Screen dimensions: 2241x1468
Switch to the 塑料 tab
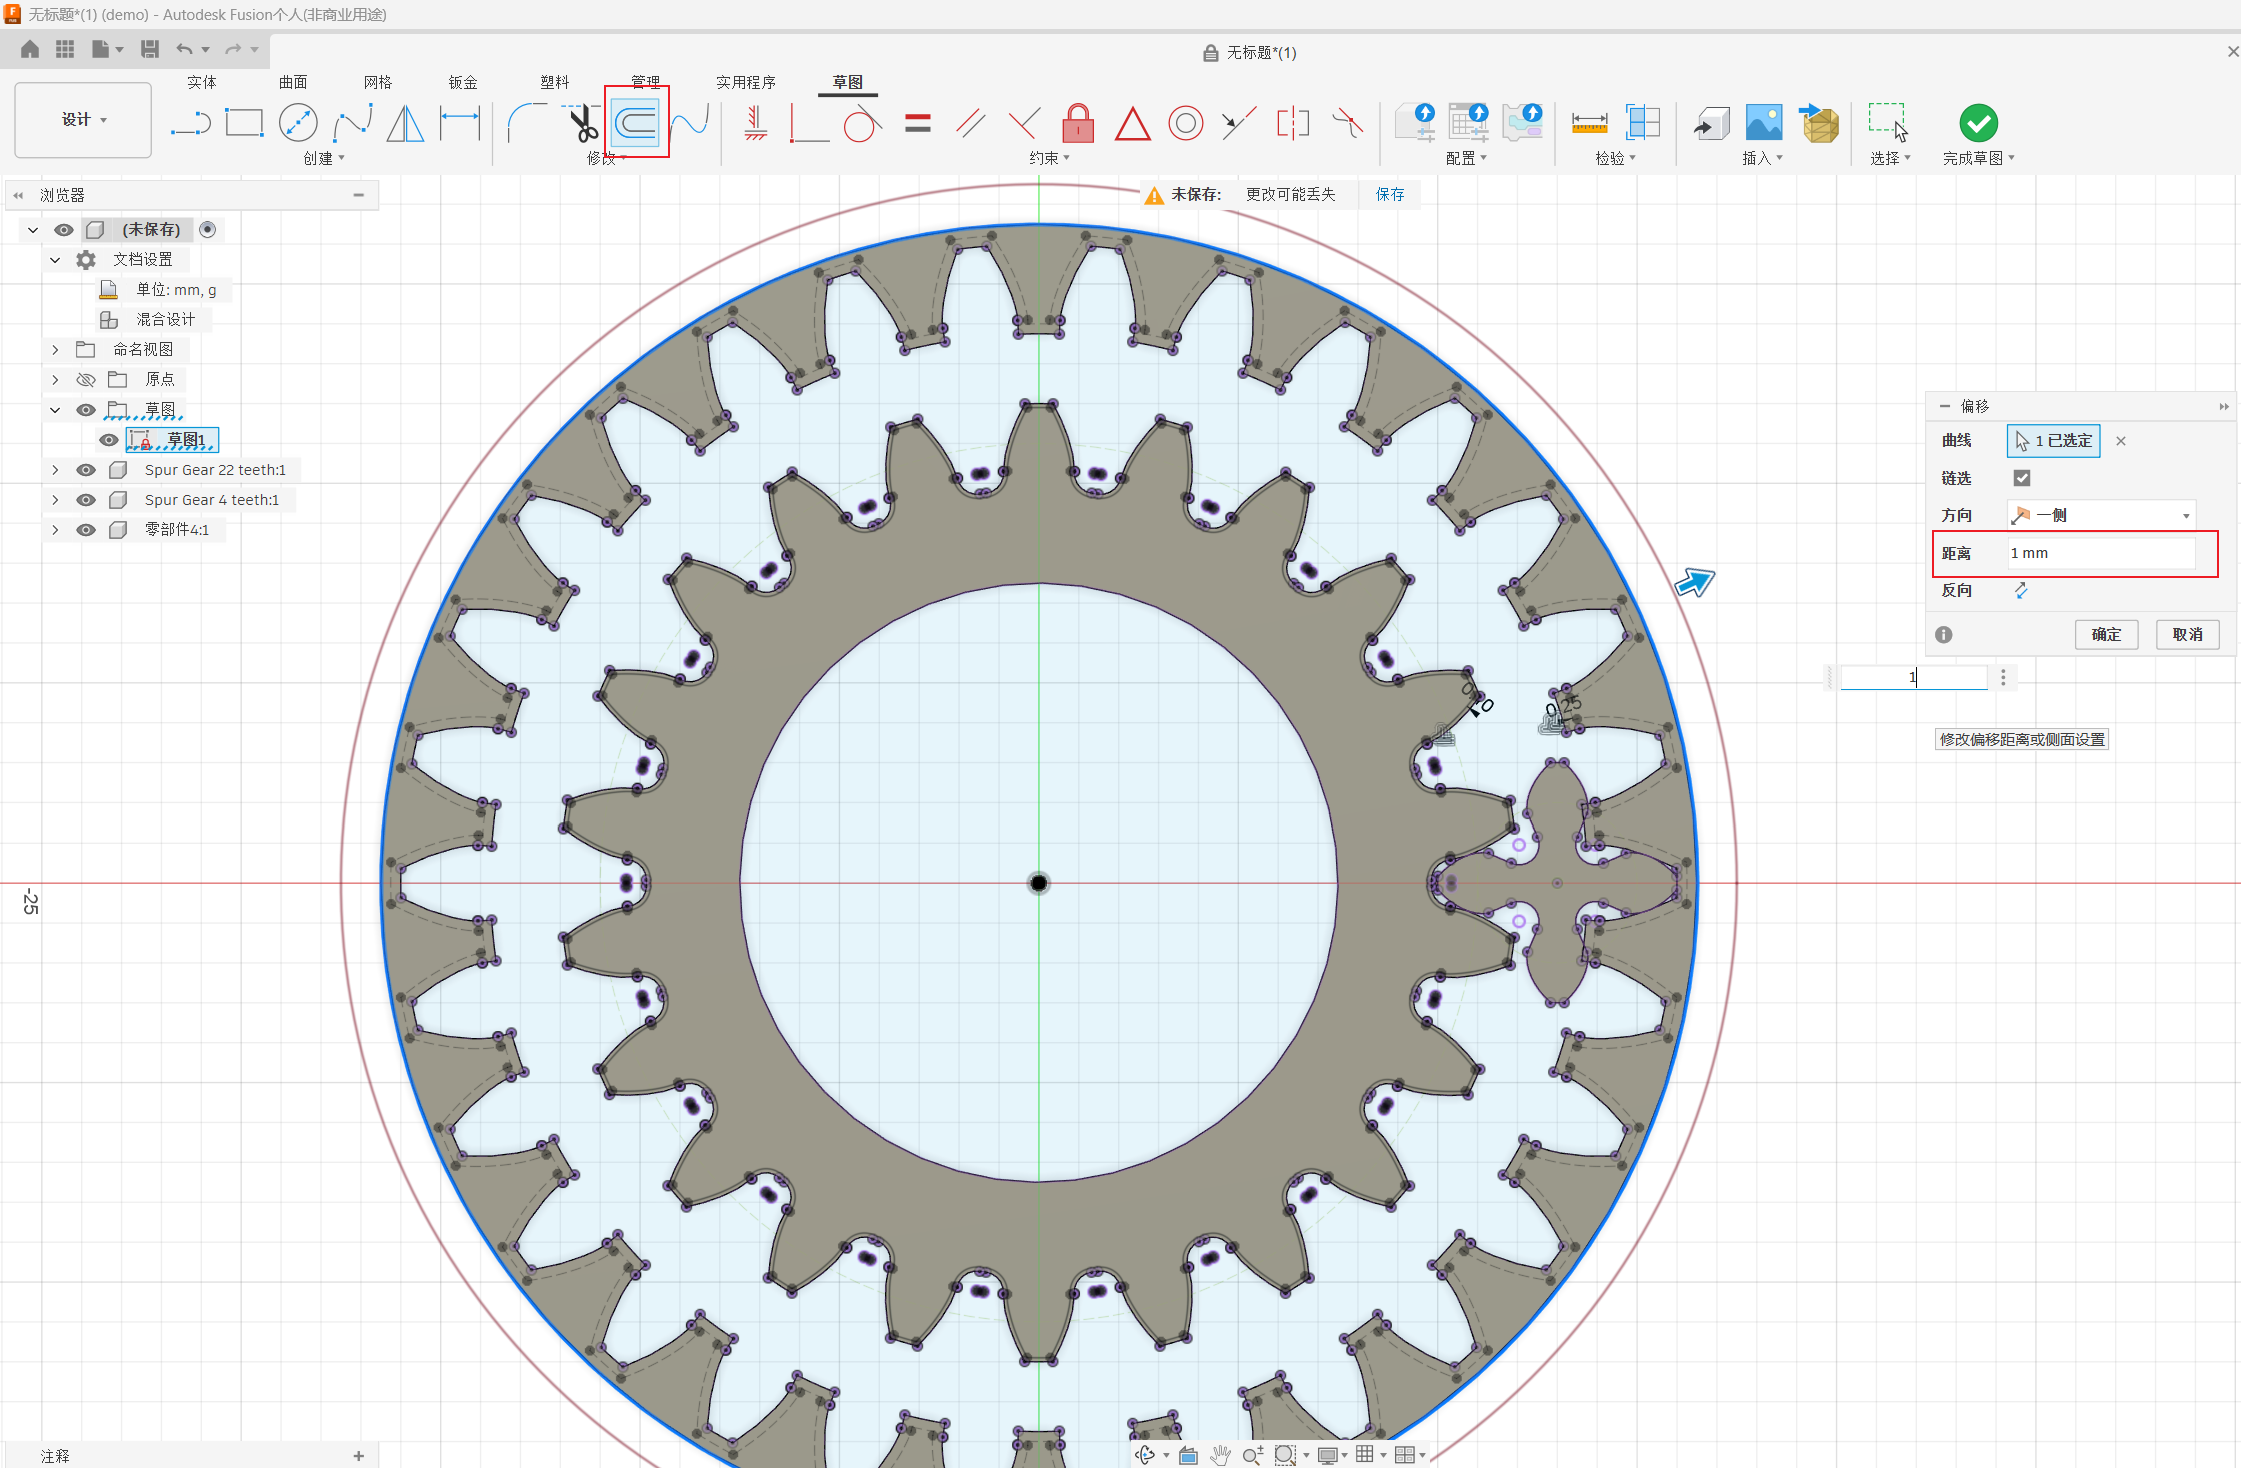(x=555, y=82)
